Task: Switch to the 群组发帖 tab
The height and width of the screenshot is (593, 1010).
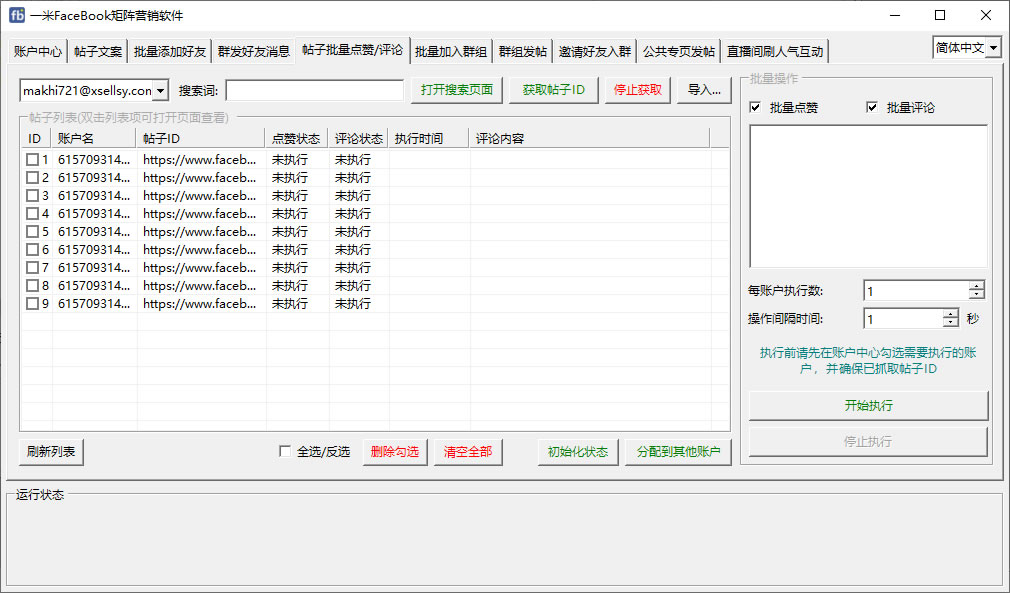Action: [522, 52]
